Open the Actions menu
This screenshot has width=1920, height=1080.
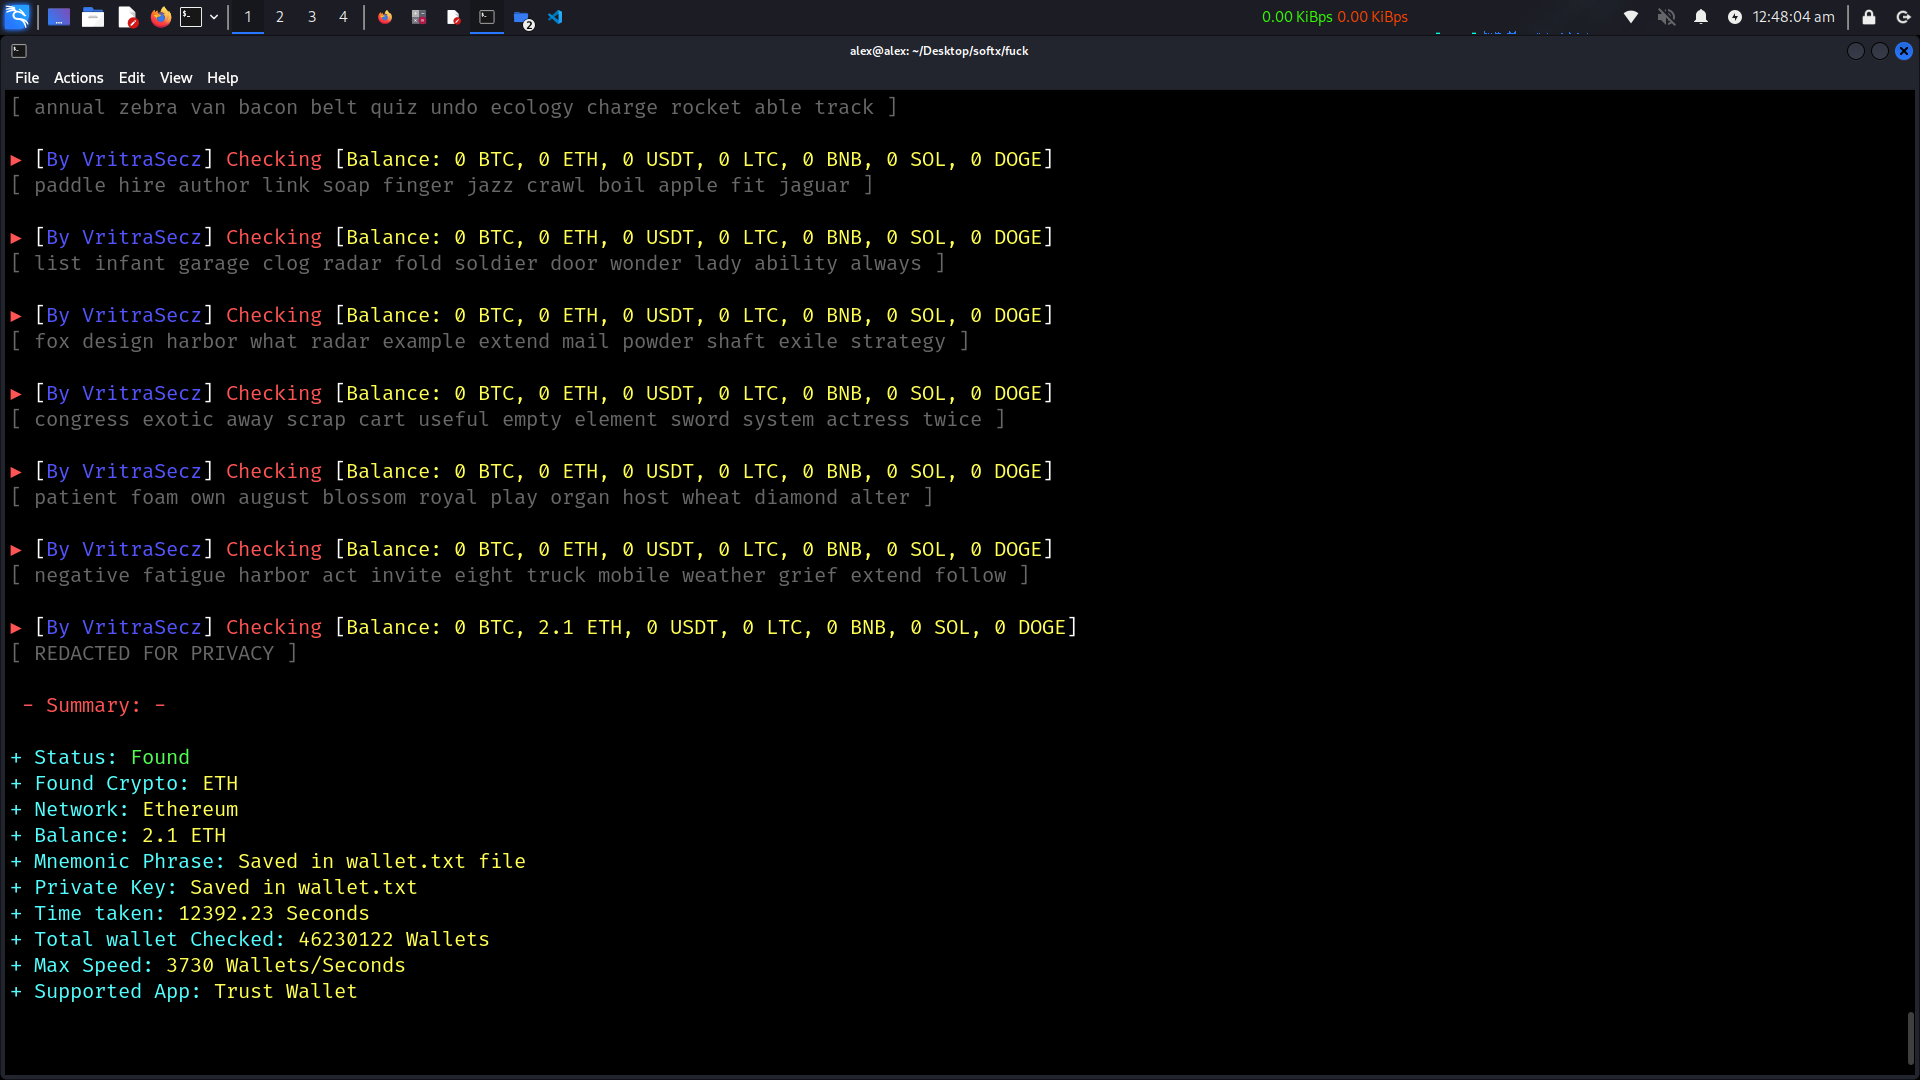click(78, 78)
